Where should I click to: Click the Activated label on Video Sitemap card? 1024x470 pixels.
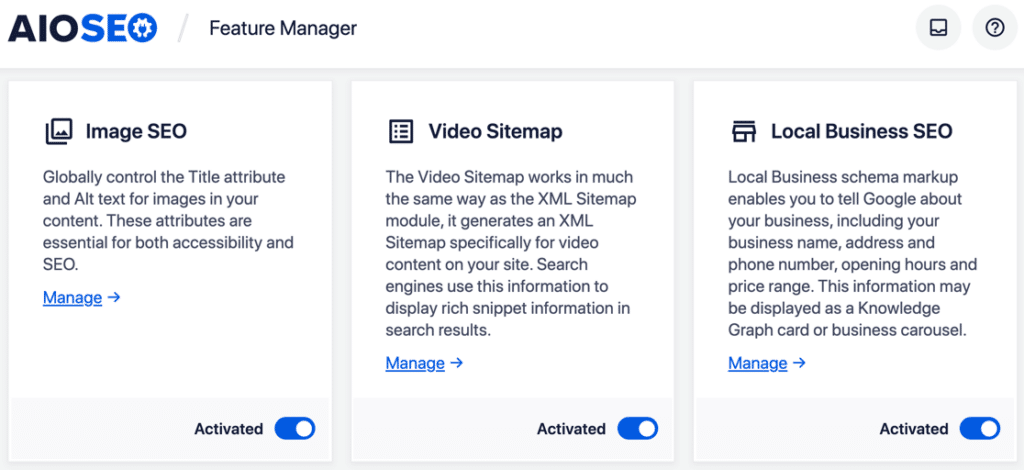(571, 429)
